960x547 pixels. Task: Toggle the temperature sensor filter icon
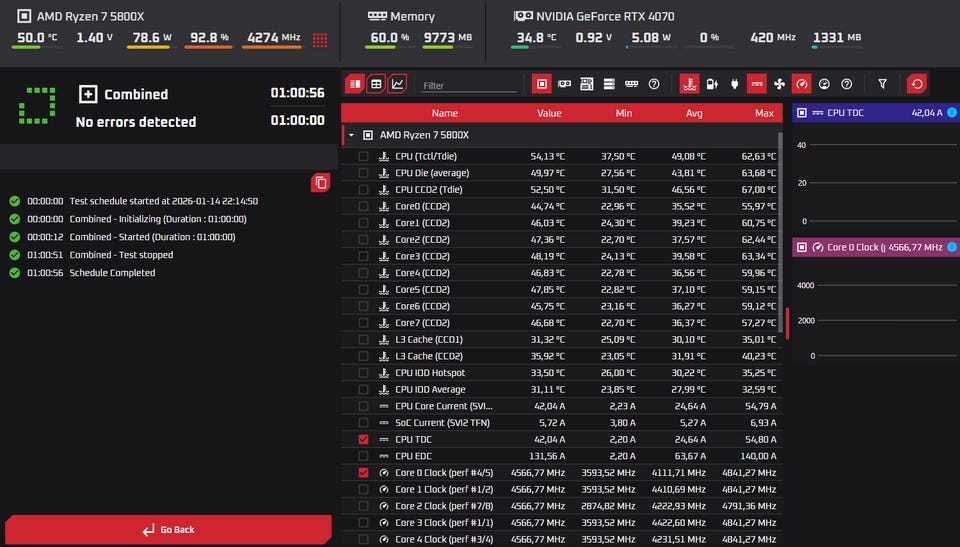690,84
